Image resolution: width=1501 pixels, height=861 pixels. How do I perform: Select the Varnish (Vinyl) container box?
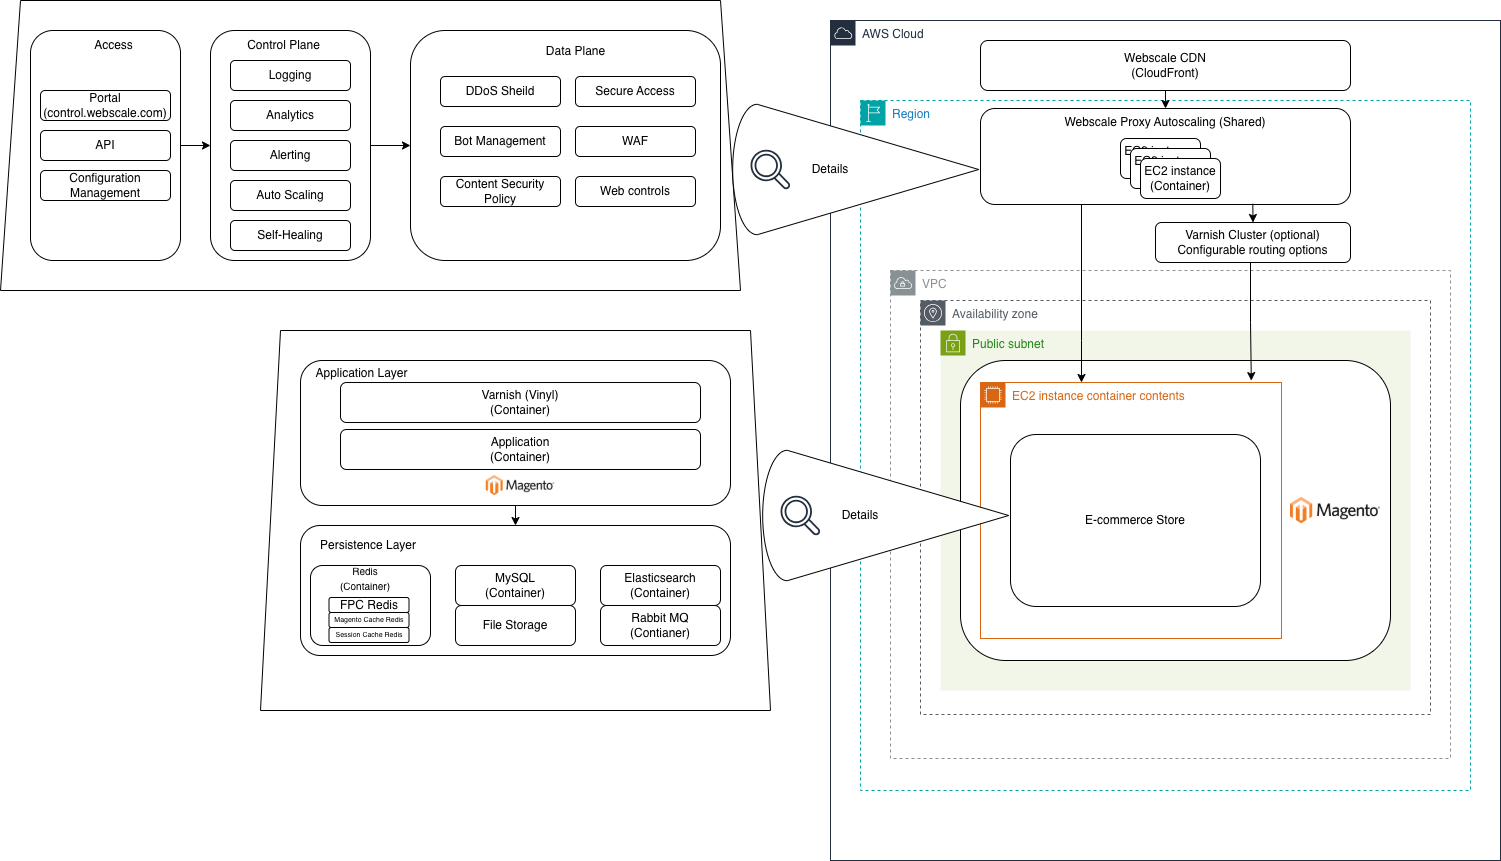[x=520, y=402]
